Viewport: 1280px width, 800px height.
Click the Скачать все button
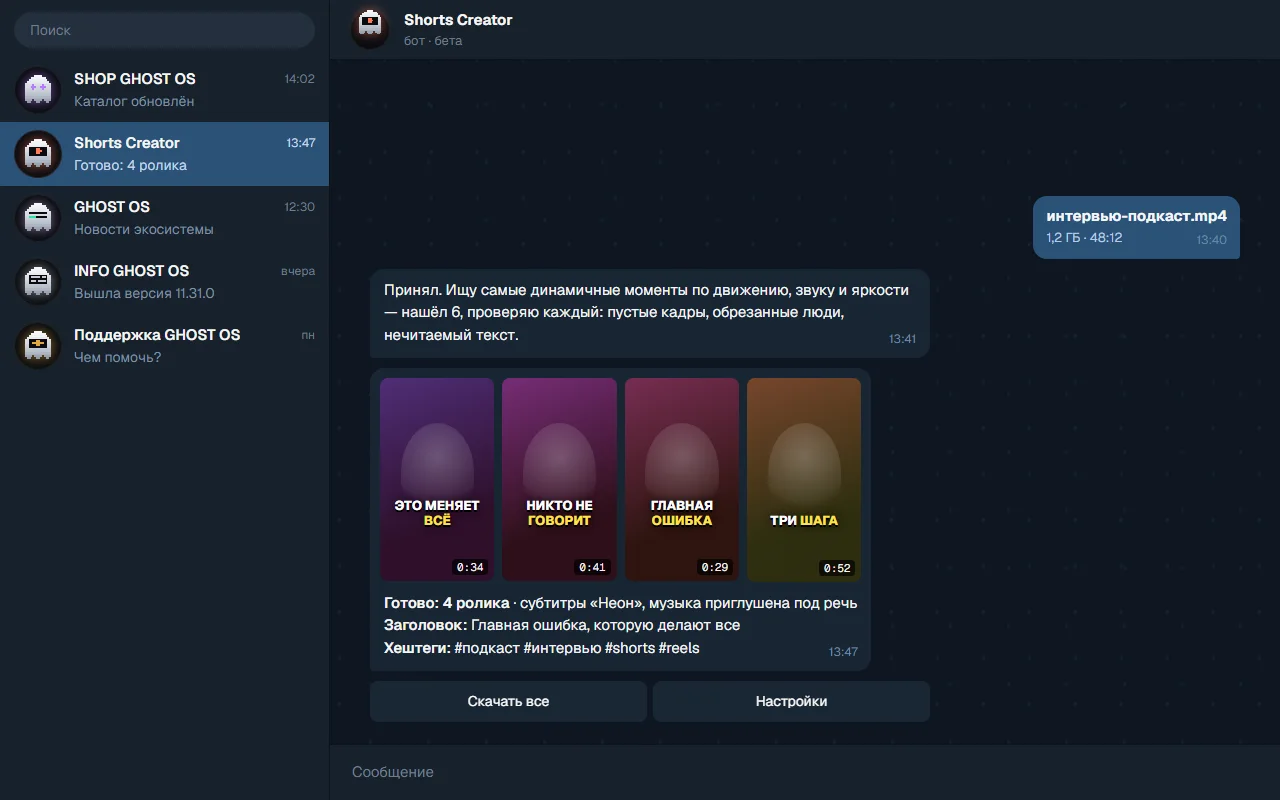[508, 701]
